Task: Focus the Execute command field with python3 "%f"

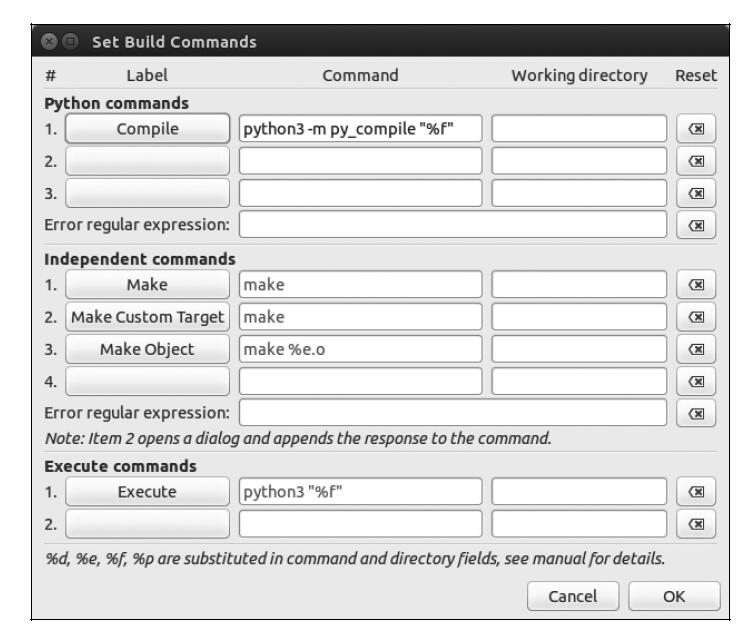Action: click(360, 492)
